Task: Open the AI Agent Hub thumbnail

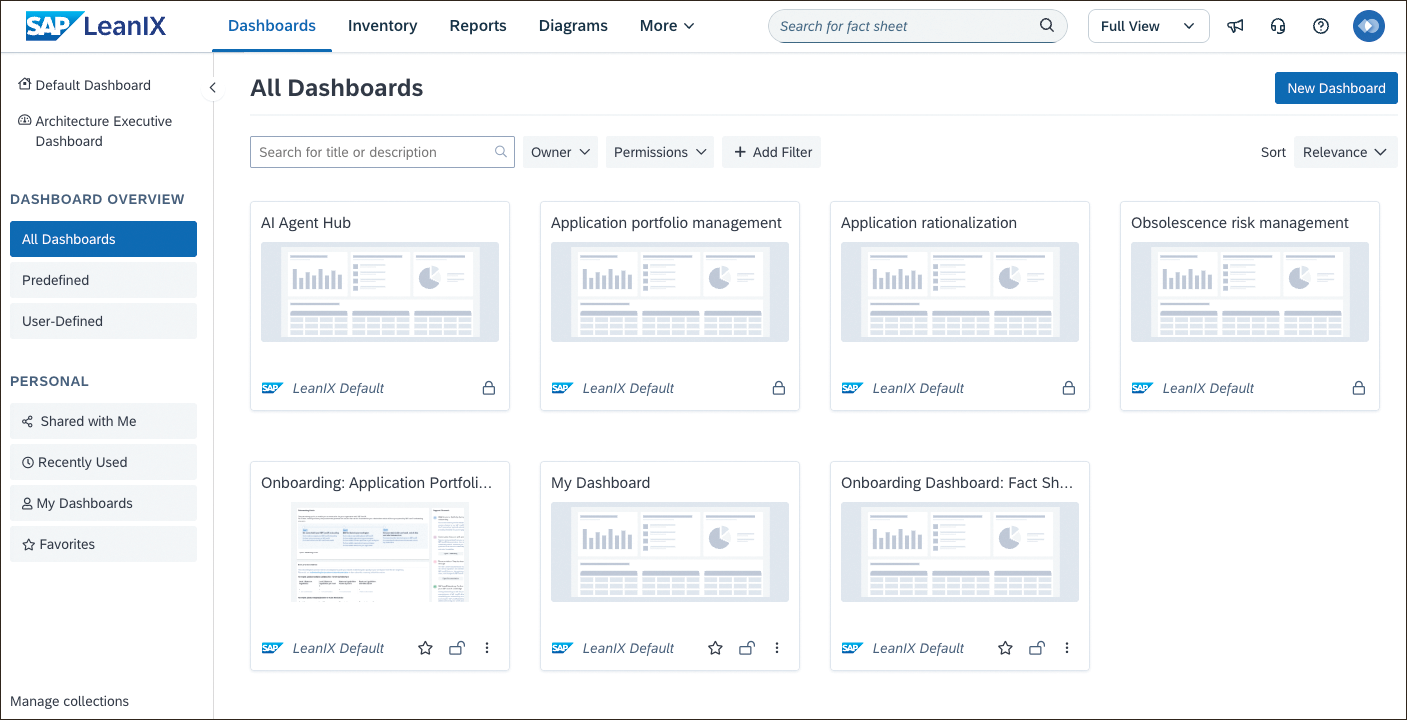Action: 380,292
